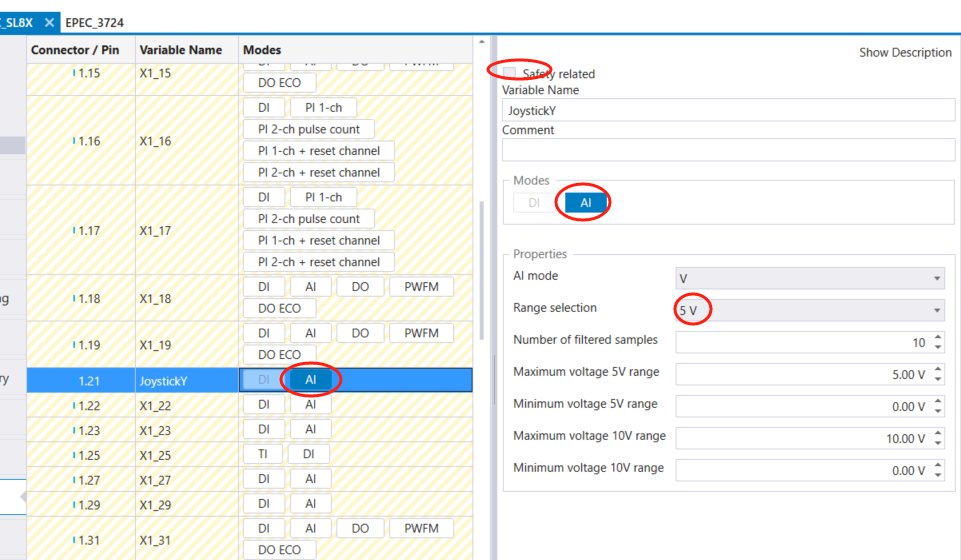Open the Range selection dropdown

pos(810,310)
